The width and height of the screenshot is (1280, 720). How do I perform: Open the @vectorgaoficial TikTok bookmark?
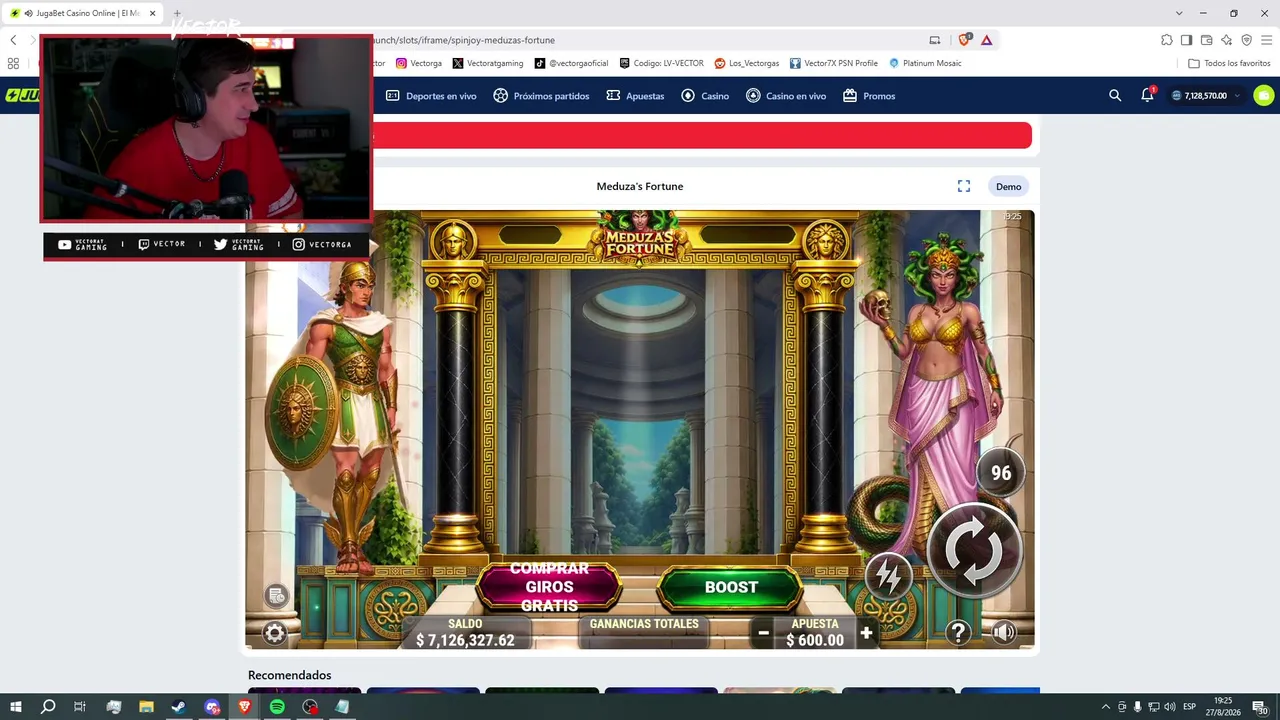(x=571, y=63)
